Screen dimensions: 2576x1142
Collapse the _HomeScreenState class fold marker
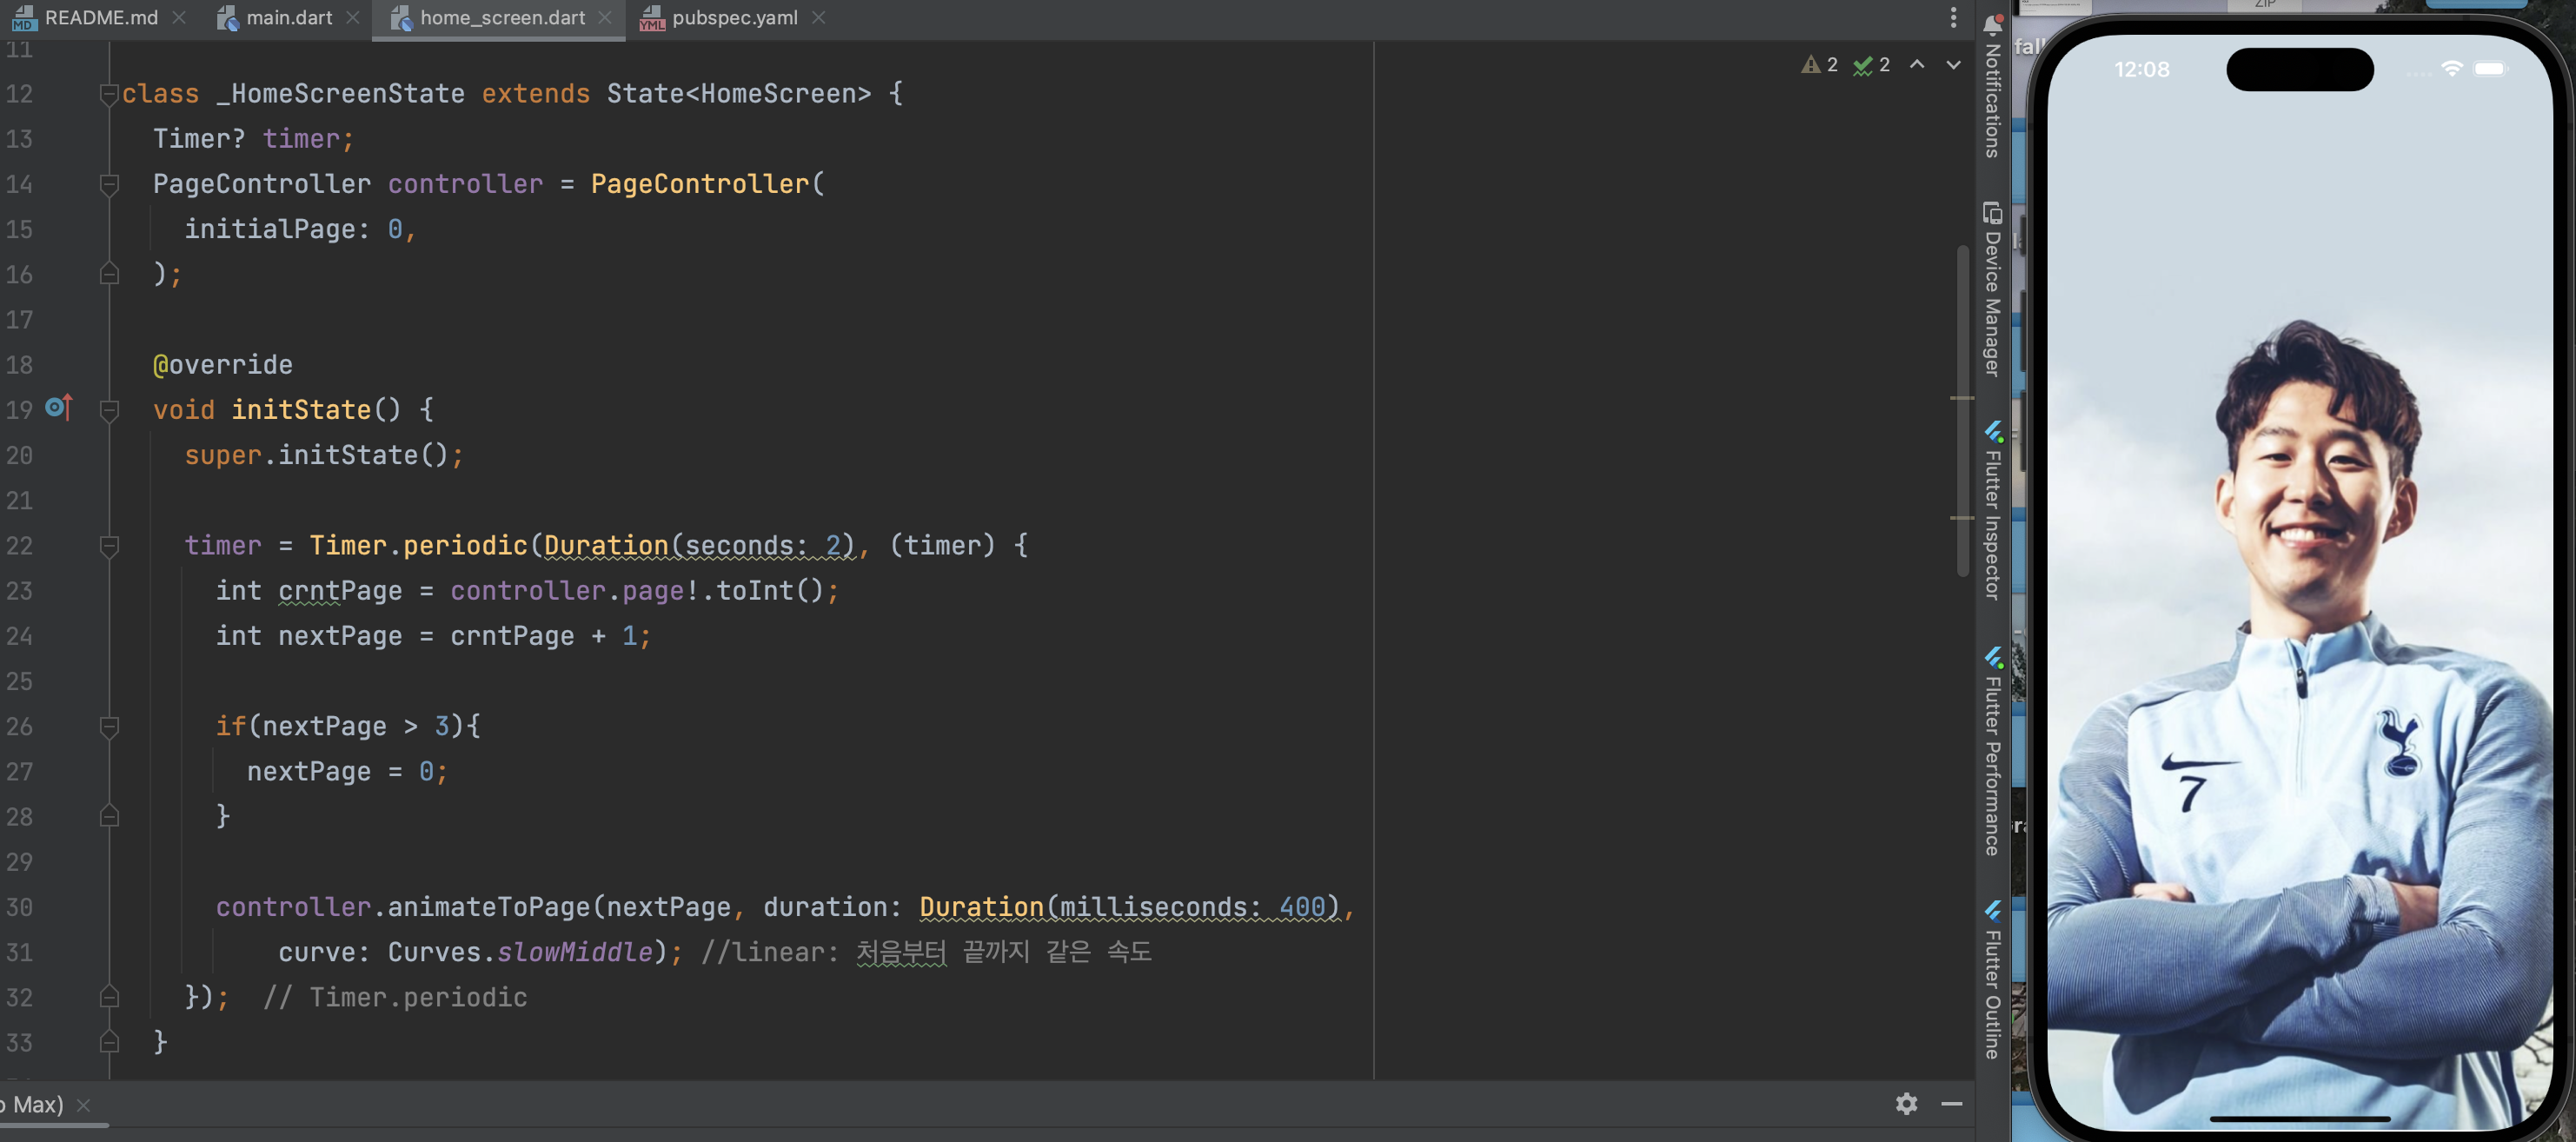109,94
